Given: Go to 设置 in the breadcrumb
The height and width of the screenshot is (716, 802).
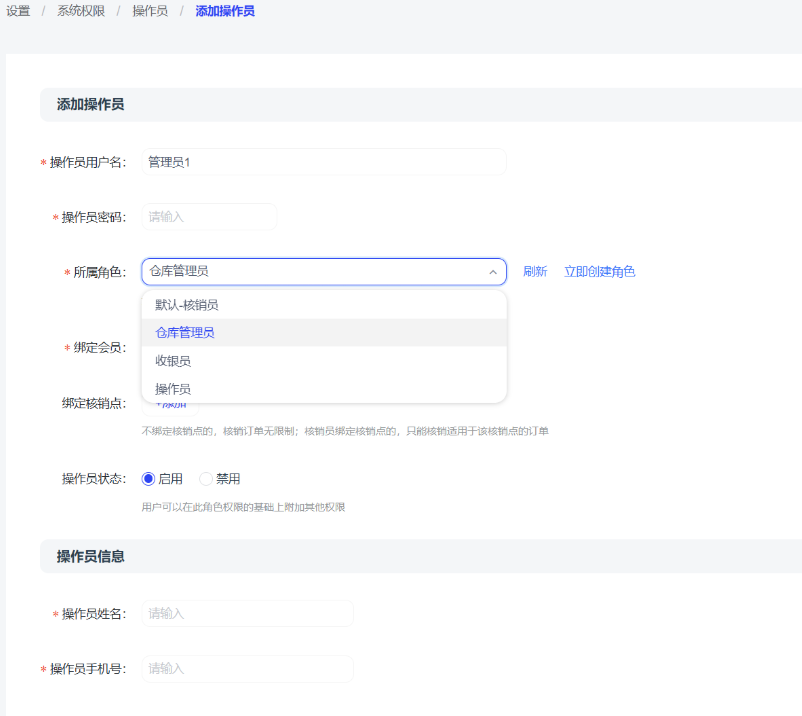Looking at the screenshot, I should 18,11.
